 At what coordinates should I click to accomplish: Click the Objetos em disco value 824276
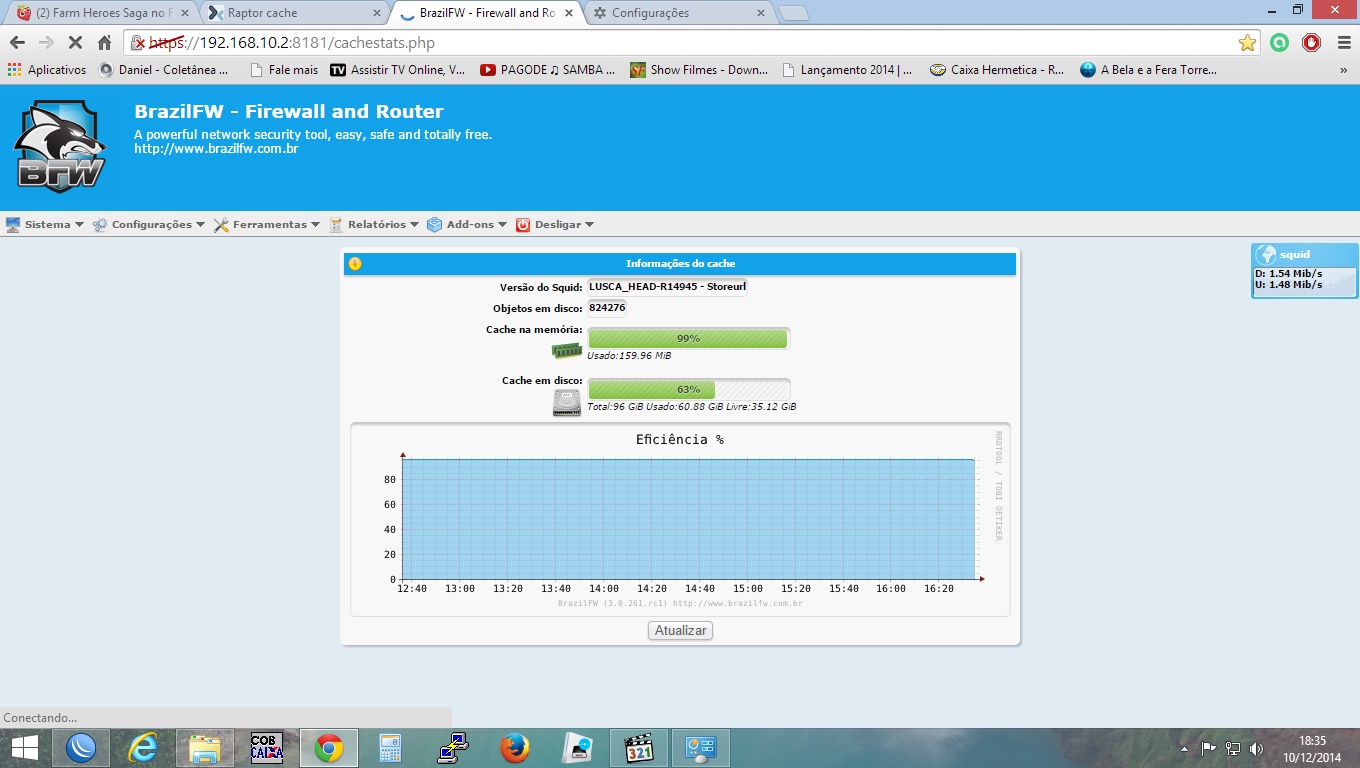(x=607, y=308)
